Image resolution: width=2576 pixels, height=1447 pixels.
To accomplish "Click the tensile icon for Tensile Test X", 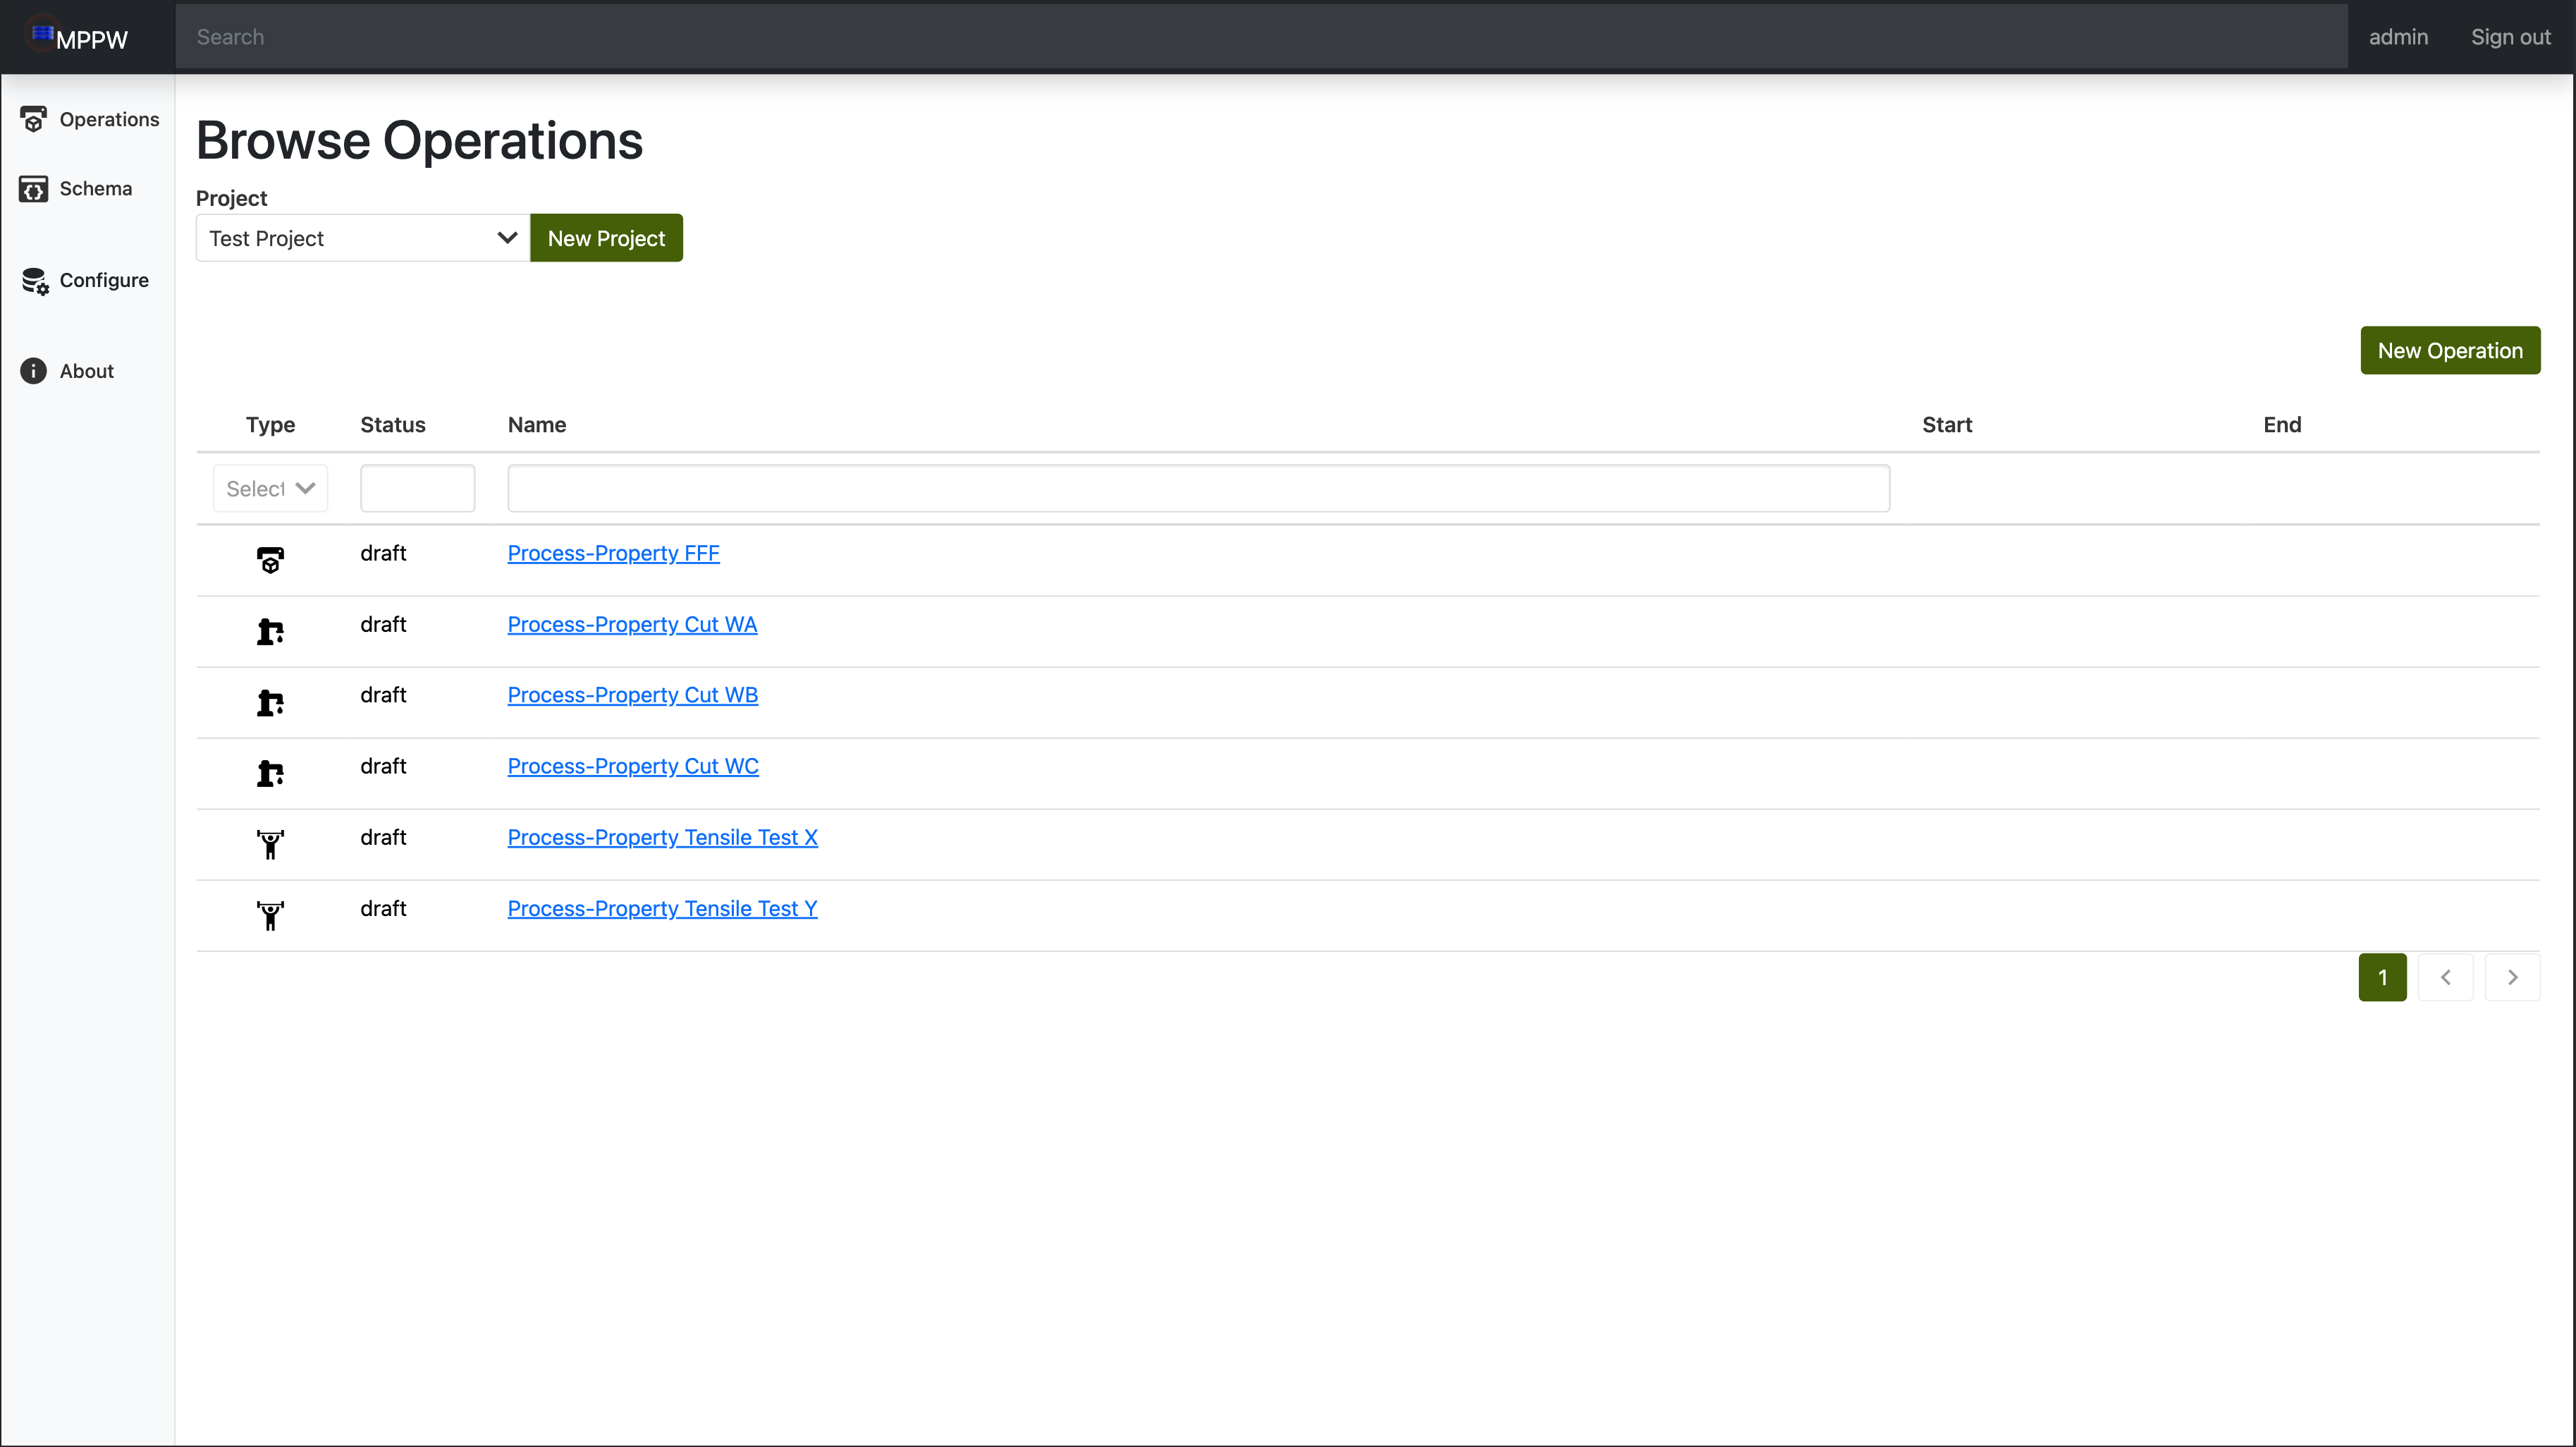I will 270,845.
